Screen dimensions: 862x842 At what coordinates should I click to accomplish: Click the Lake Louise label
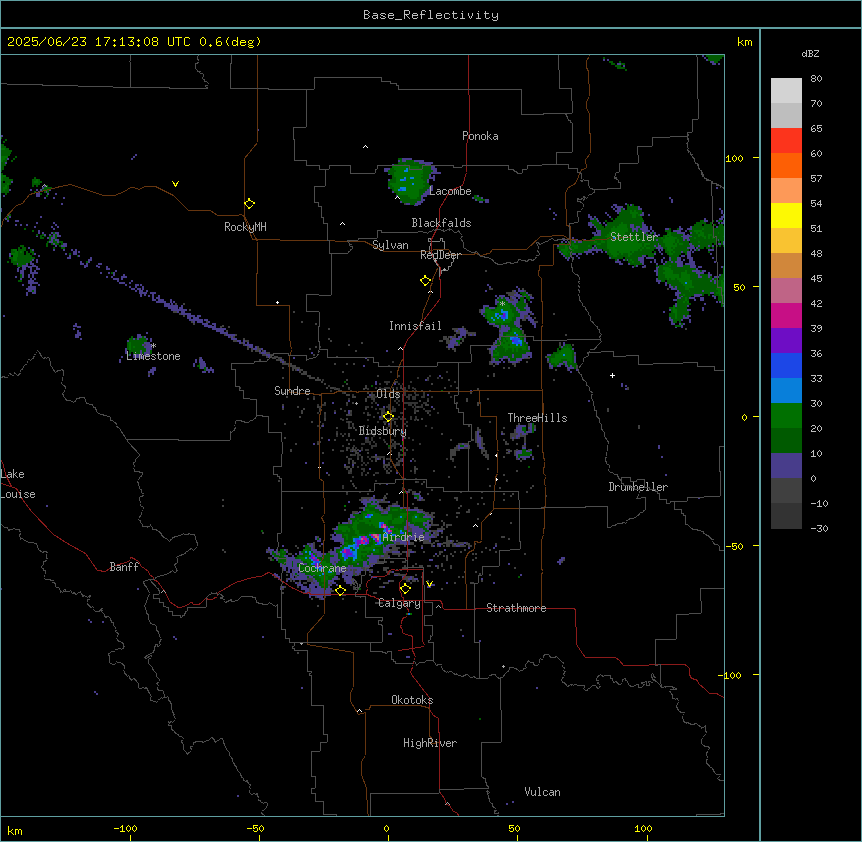[x=18, y=484]
